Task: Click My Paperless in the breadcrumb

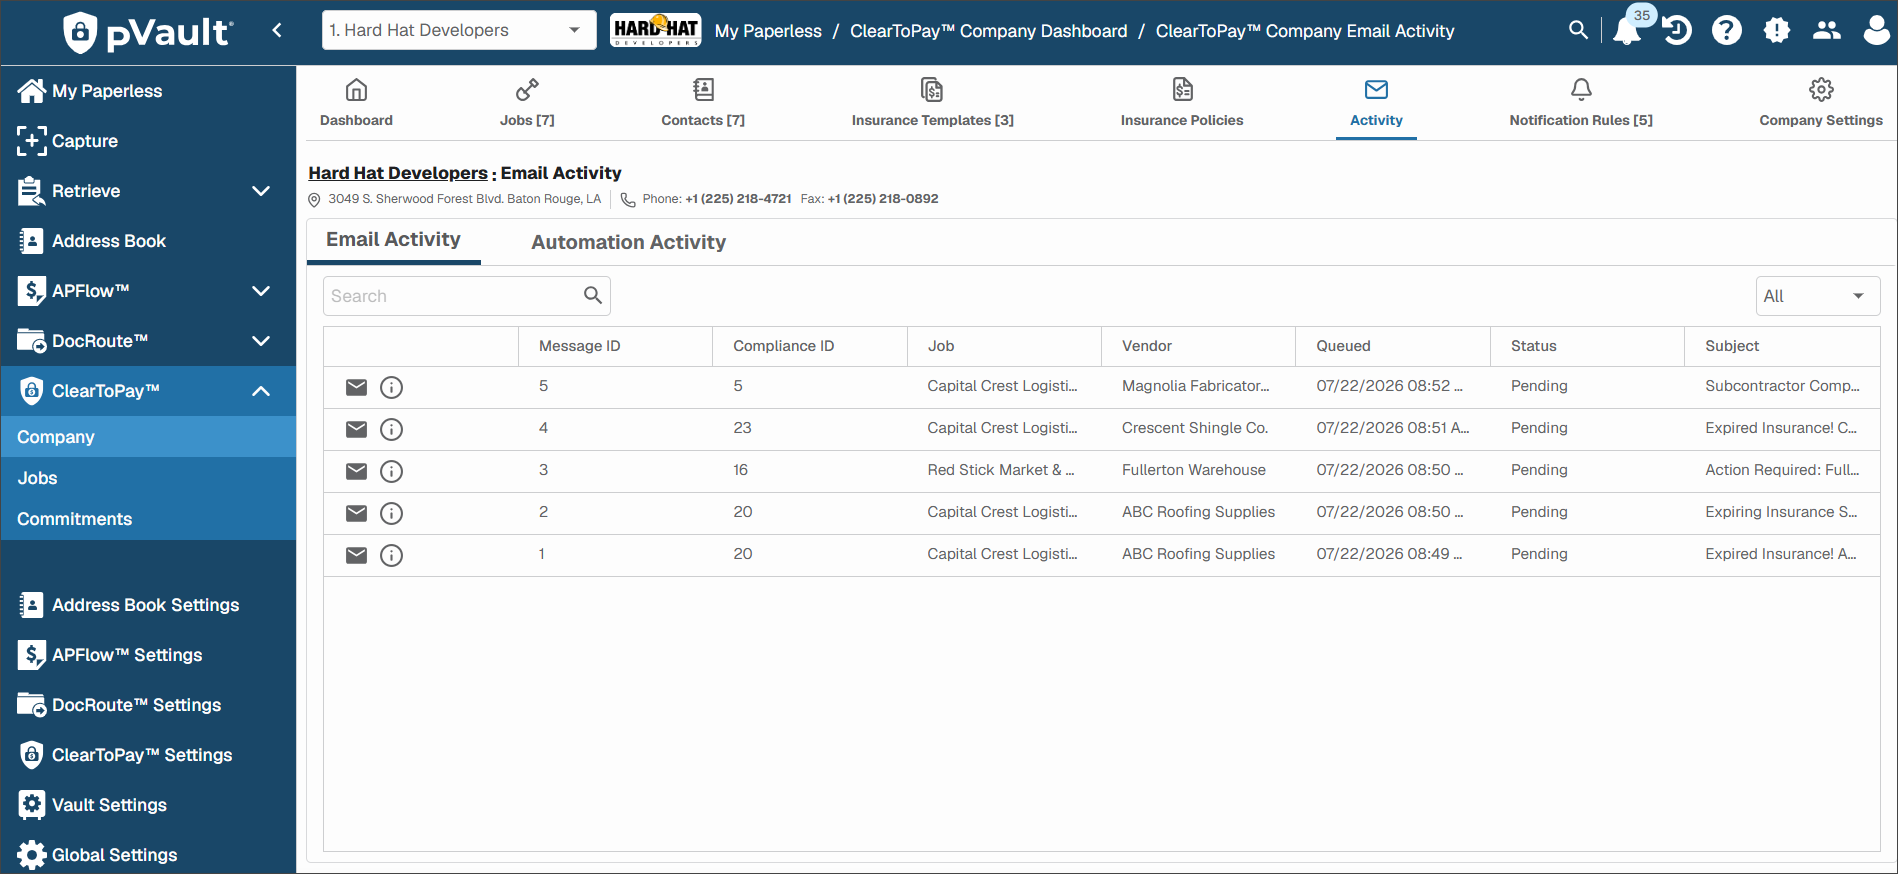Action: pyautogui.click(x=768, y=31)
